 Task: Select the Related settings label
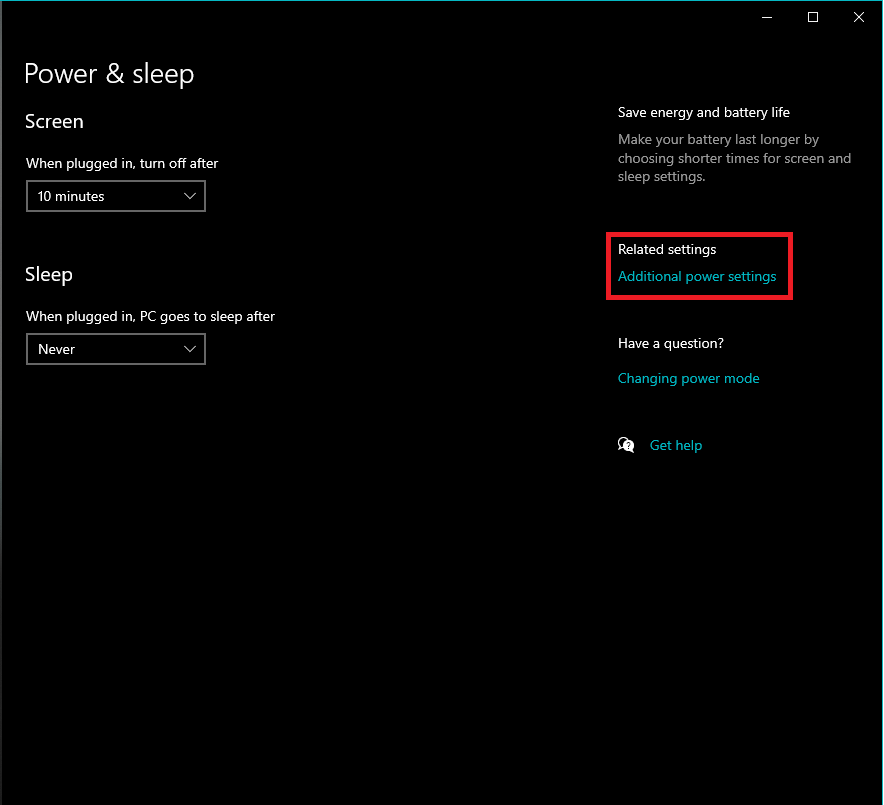666,249
